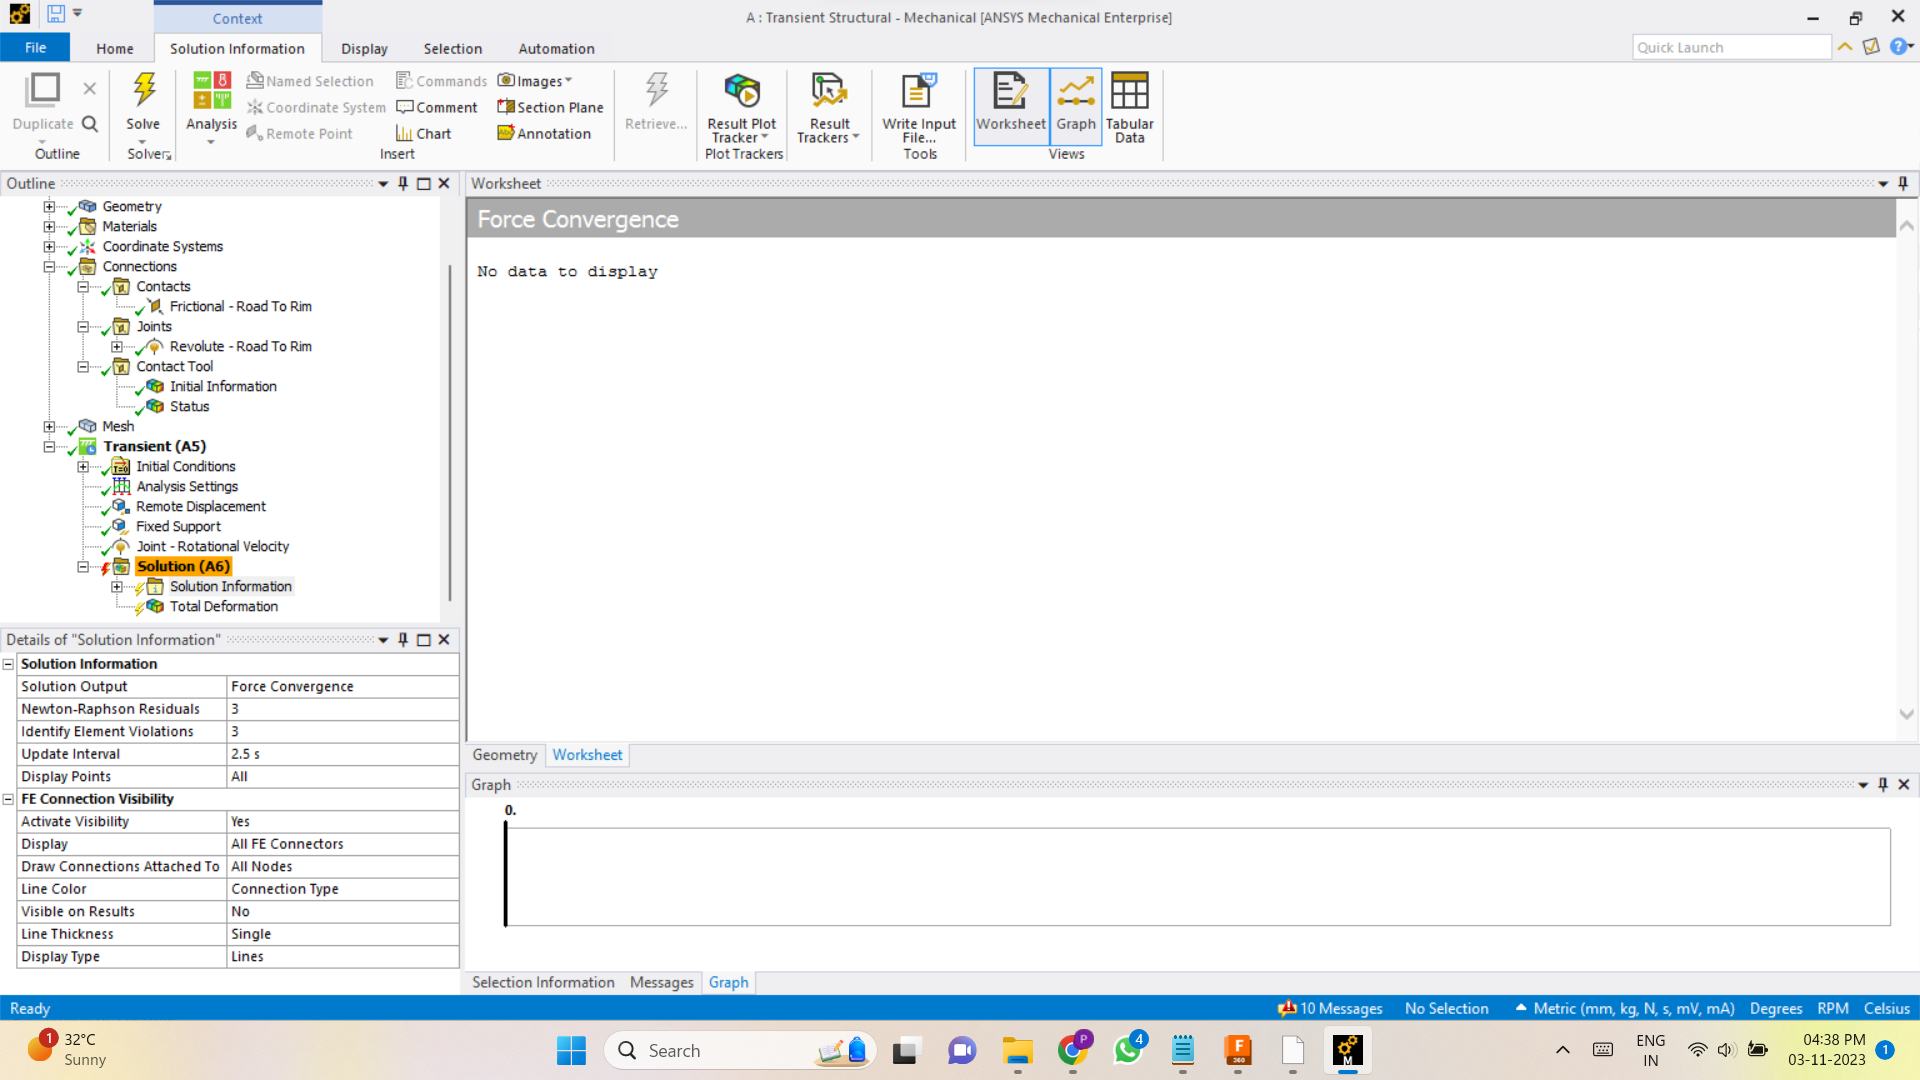Expand the Solution Information tree node
Screen dimensions: 1920x1080
click(117, 587)
